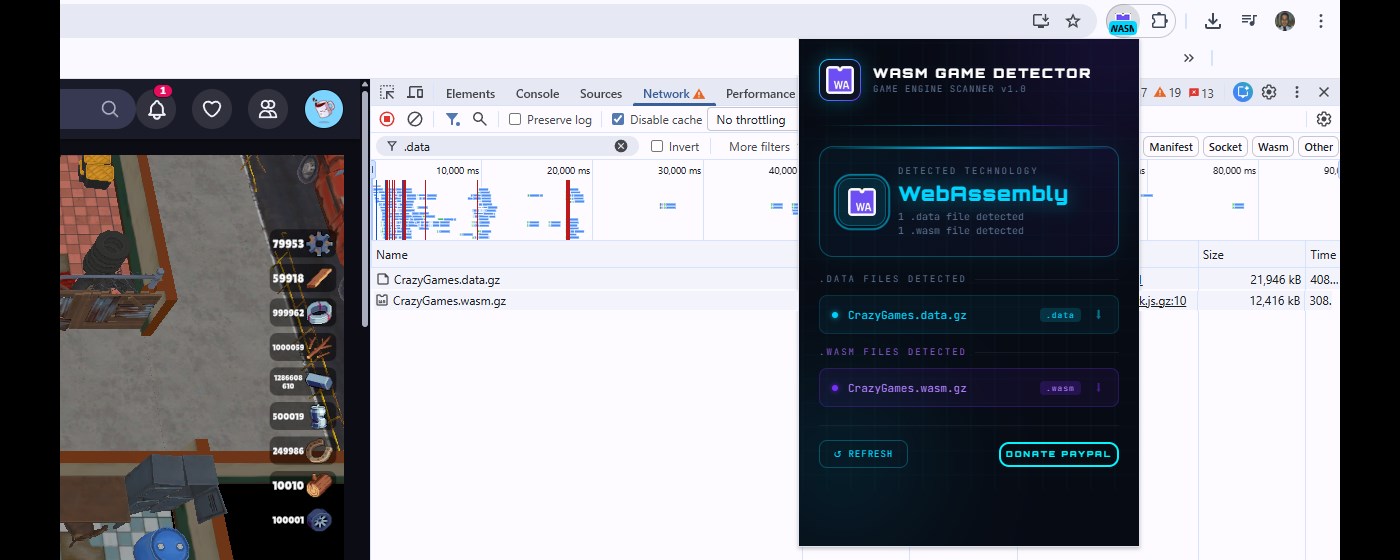This screenshot has height=560, width=1400.
Task: Click inside the .data filter input field
Action: coord(506,146)
